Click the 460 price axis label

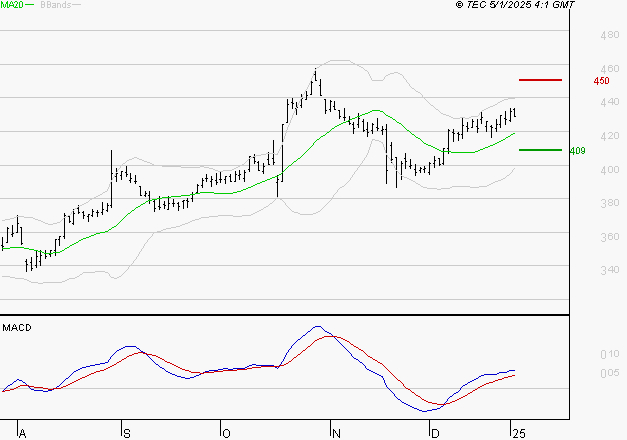609,69
